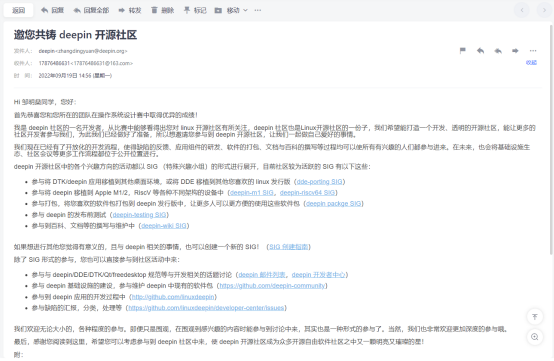Open the developer-center/issues GitHub link
The width and height of the screenshot is (554, 361).
[206, 308]
